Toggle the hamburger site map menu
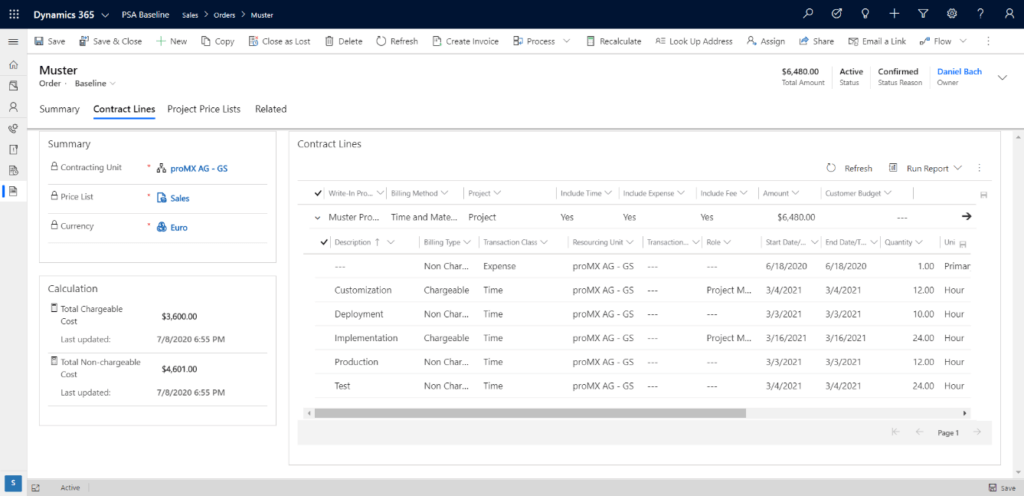The image size is (1024, 496). point(13,42)
